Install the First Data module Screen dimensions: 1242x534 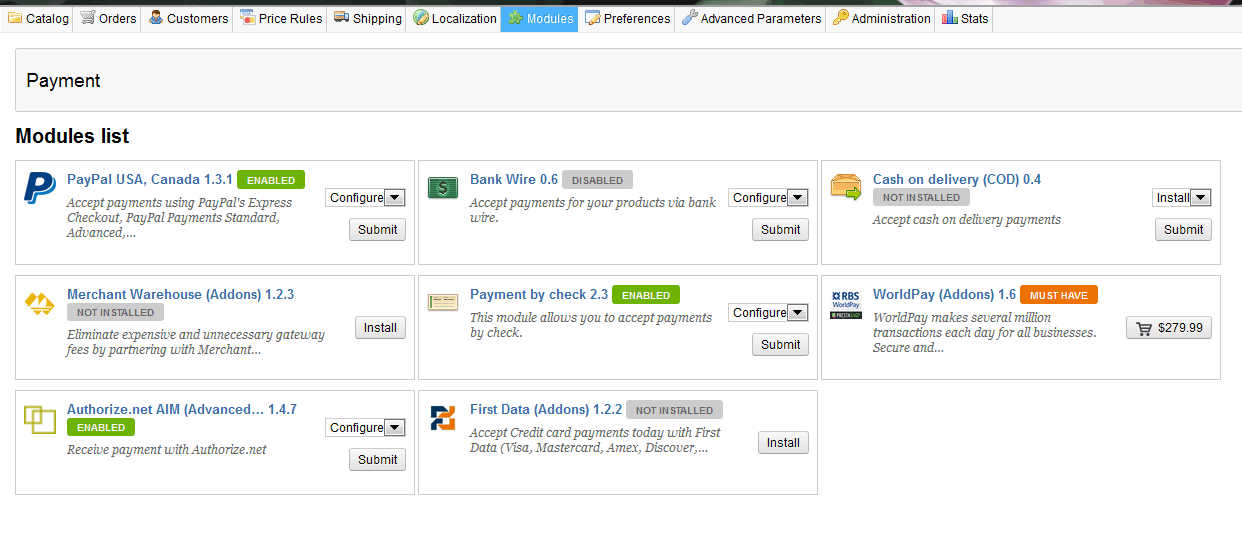click(783, 442)
